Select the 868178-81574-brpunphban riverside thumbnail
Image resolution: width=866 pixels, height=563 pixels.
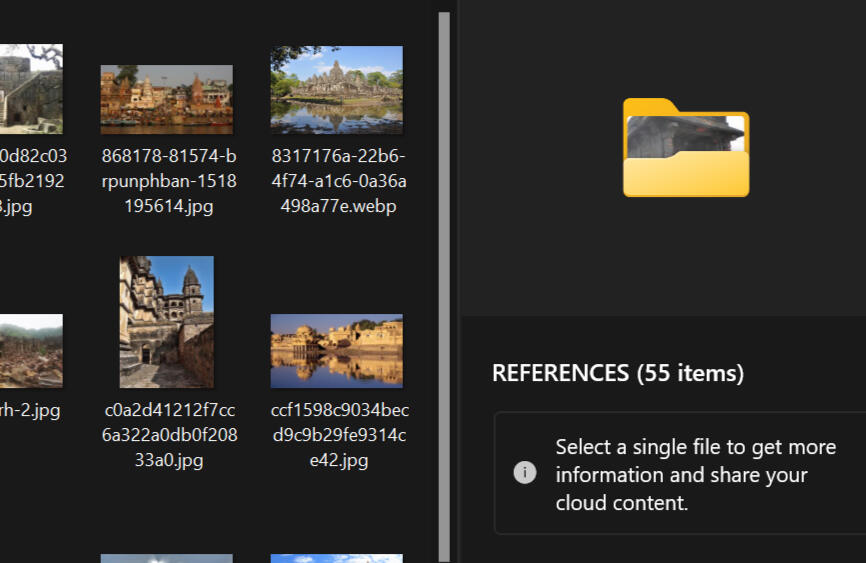point(166,99)
